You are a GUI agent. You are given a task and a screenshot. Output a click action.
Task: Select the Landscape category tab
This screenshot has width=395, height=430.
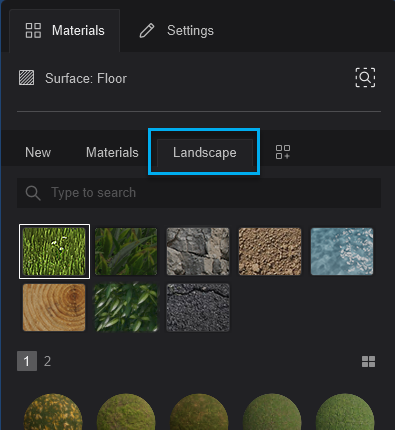click(x=204, y=153)
